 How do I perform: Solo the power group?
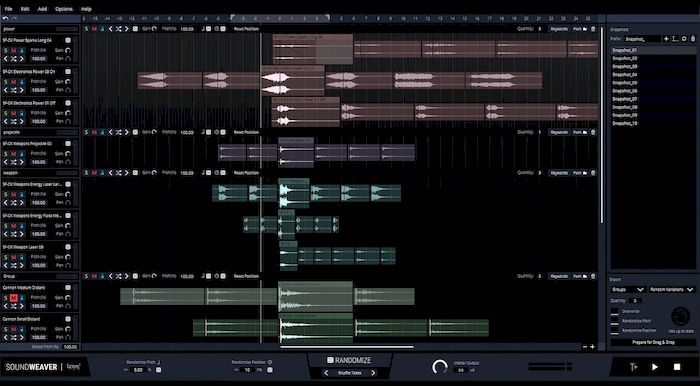tap(86, 29)
